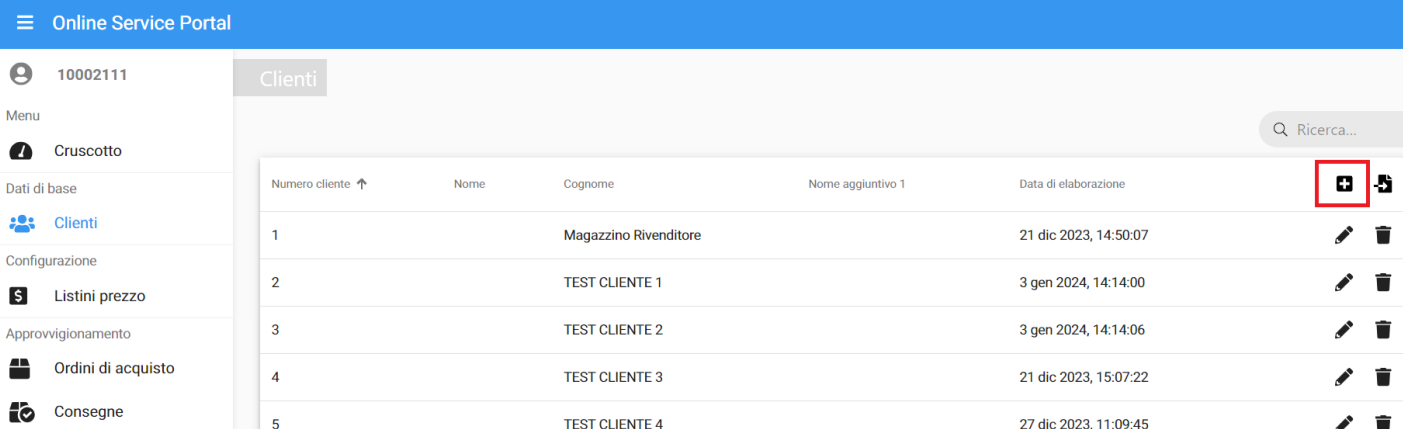
Task: Click date 21 dic 2023, 14:50:07
Action: 1083,235
